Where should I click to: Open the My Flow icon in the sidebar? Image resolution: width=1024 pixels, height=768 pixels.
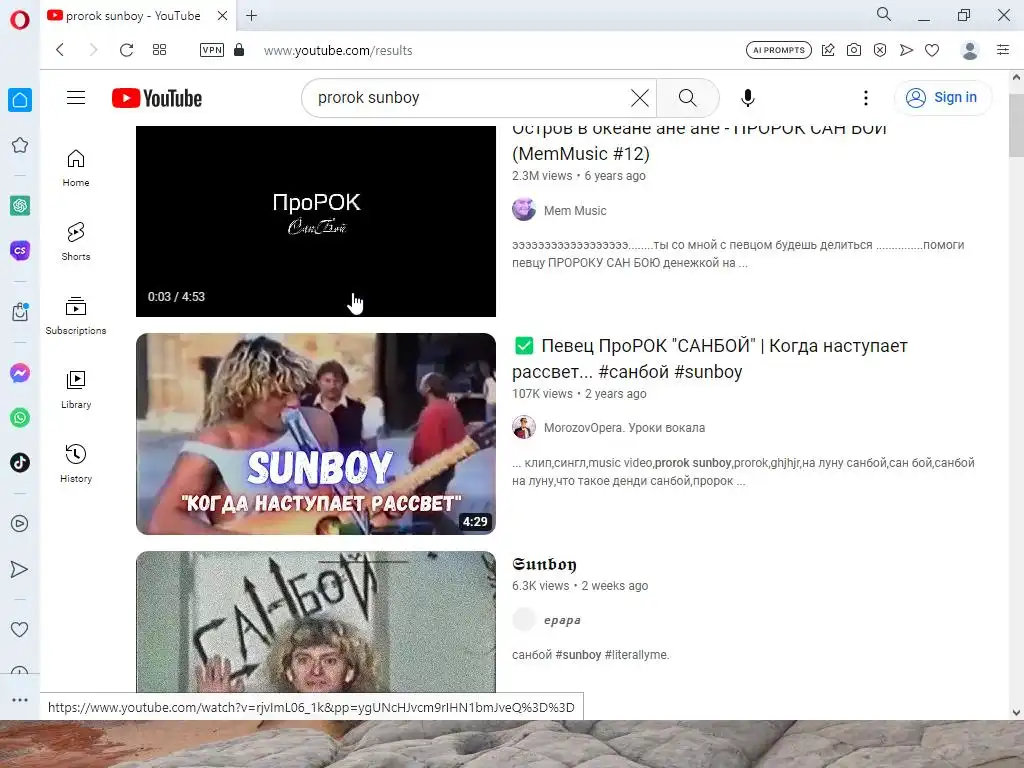[x=20, y=569]
